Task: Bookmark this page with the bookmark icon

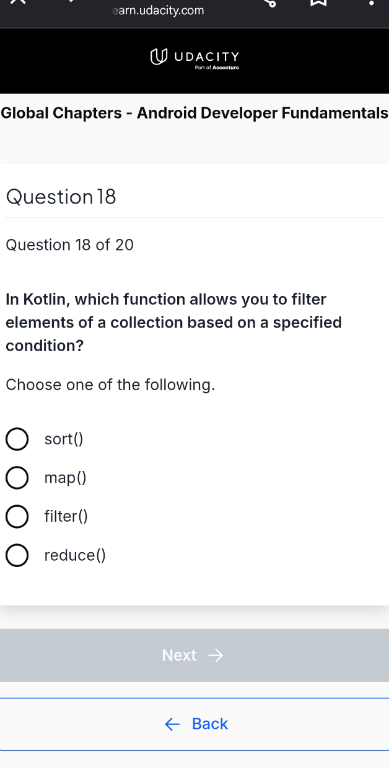Action: [319, 2]
